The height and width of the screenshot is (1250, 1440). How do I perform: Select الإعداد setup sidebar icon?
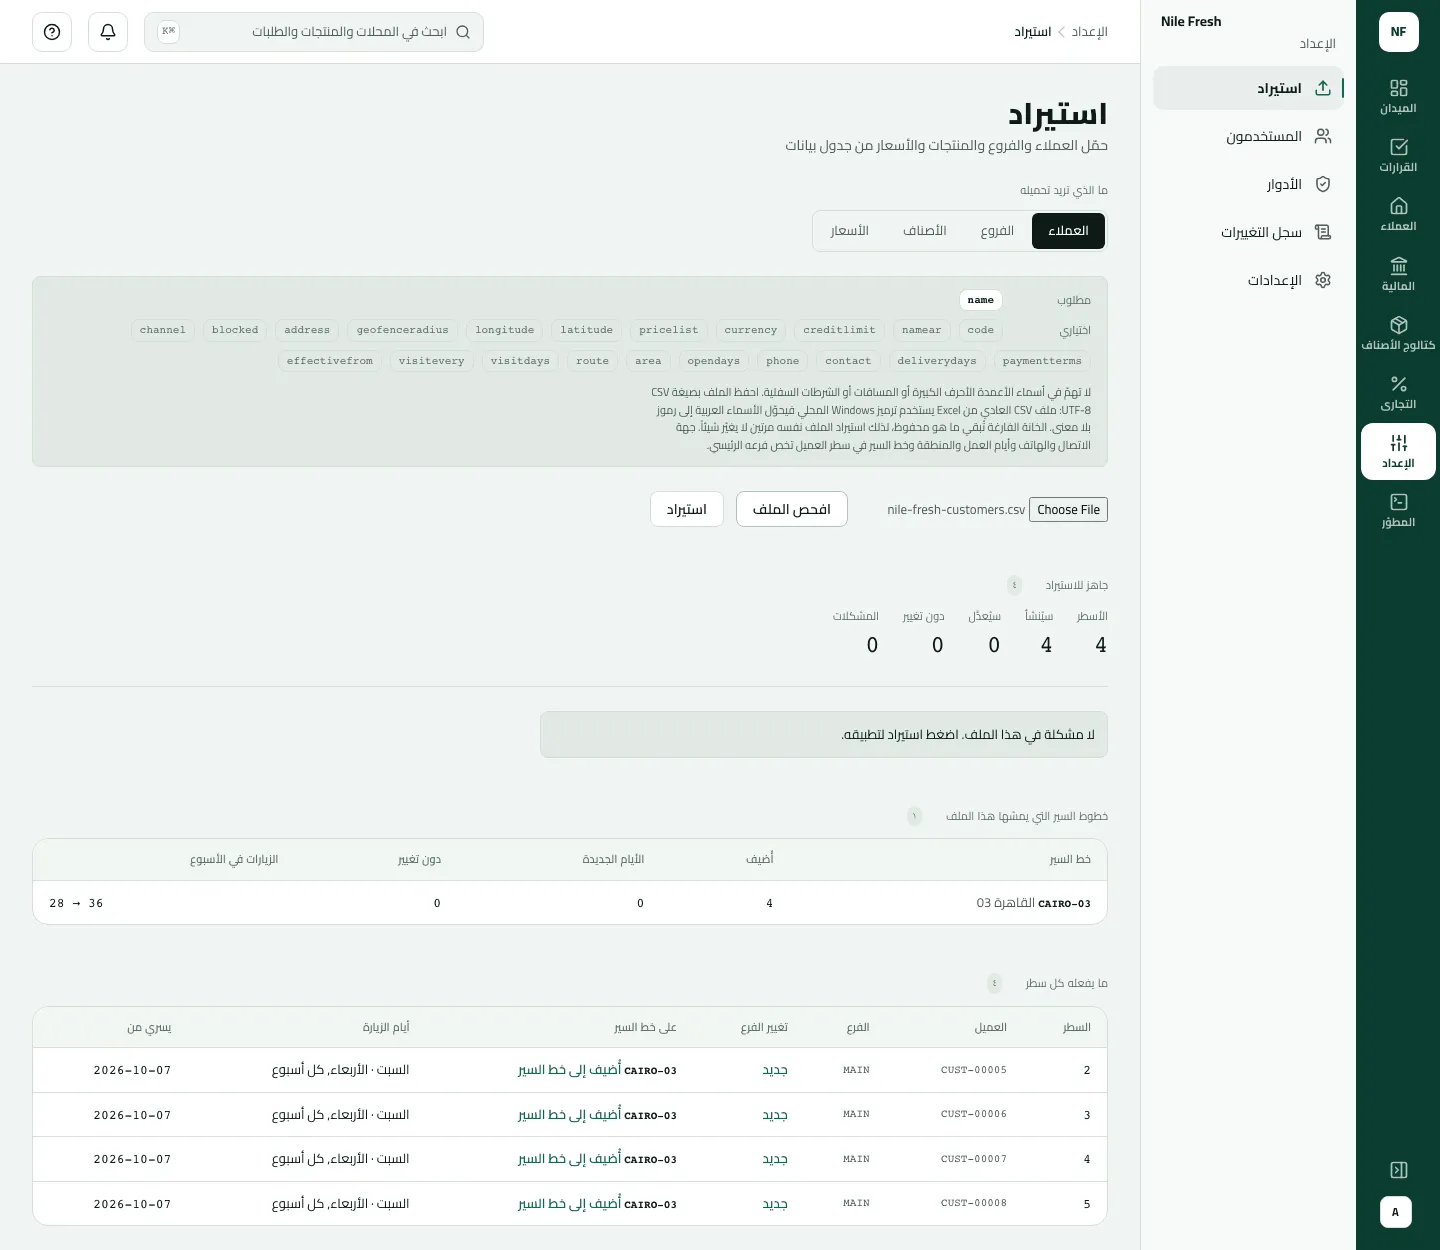(x=1398, y=451)
